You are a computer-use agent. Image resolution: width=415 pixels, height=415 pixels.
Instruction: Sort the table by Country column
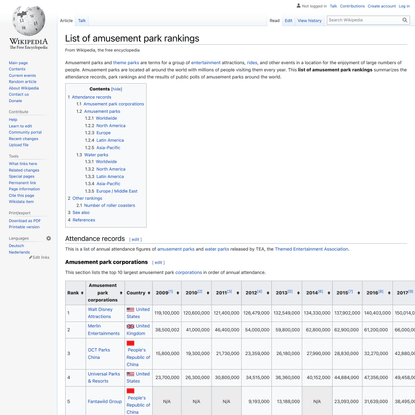pos(149,293)
